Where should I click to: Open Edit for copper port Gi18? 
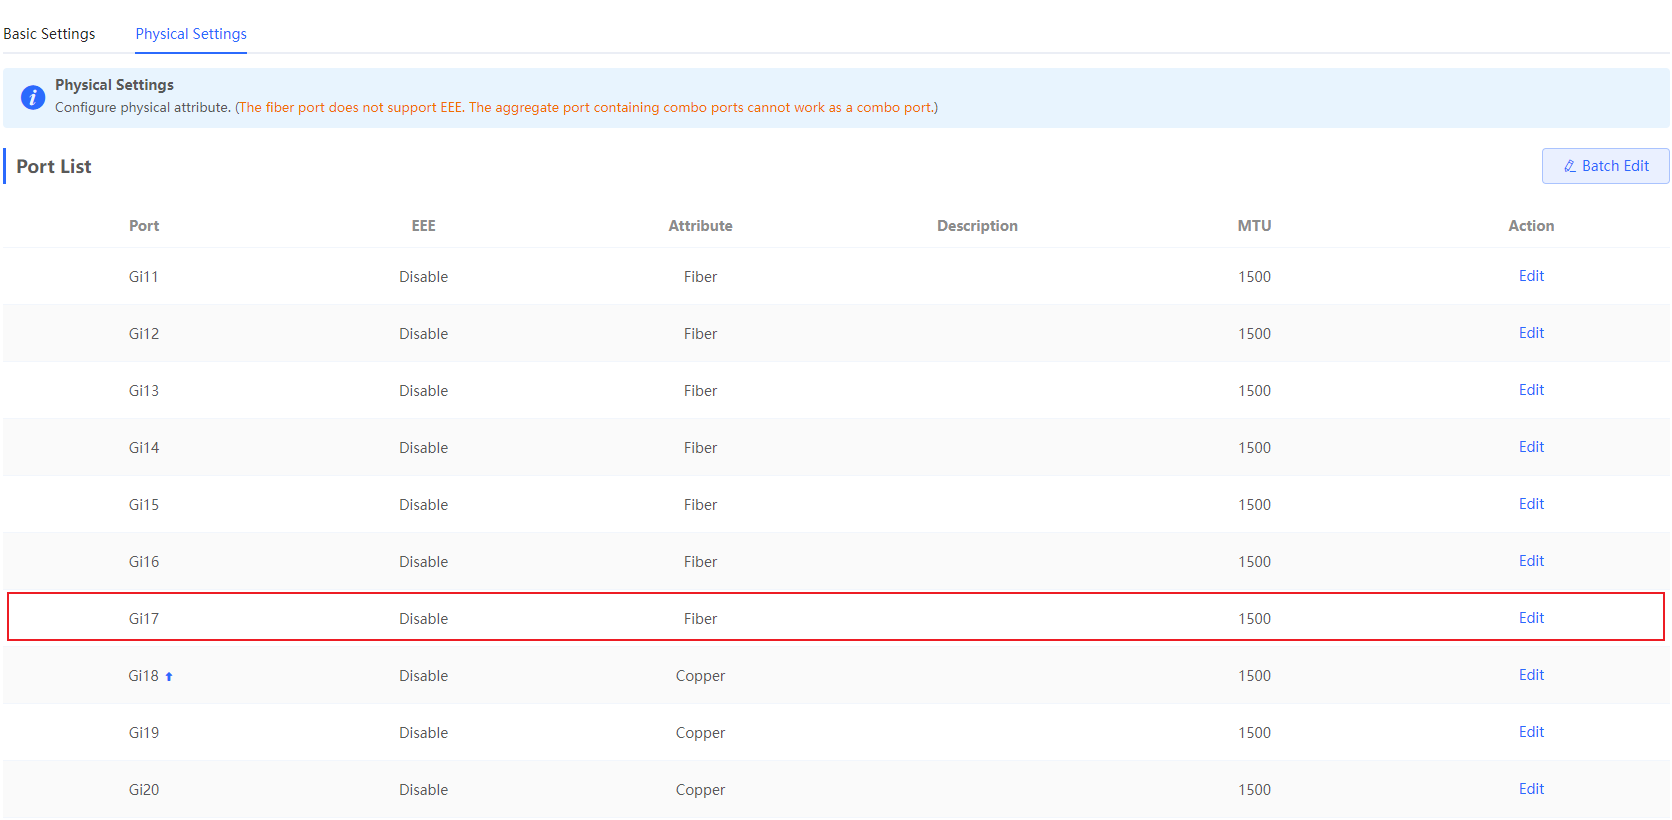coord(1530,675)
